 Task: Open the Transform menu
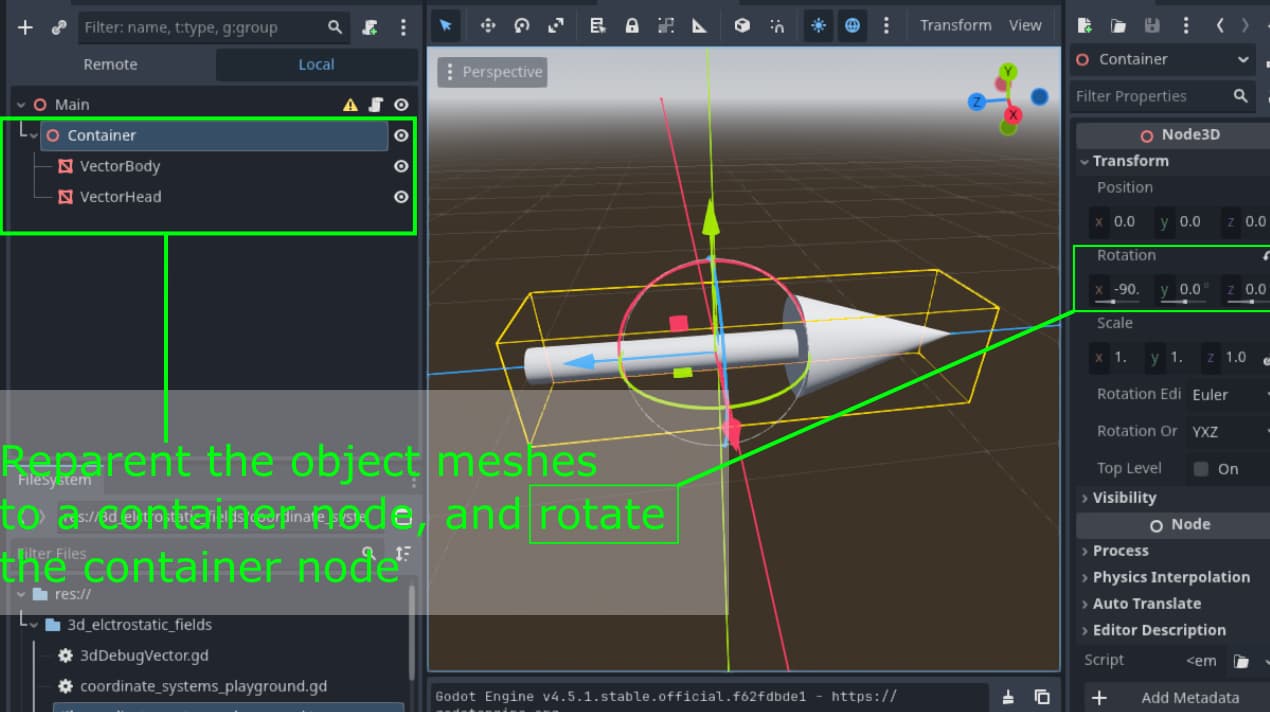point(955,26)
